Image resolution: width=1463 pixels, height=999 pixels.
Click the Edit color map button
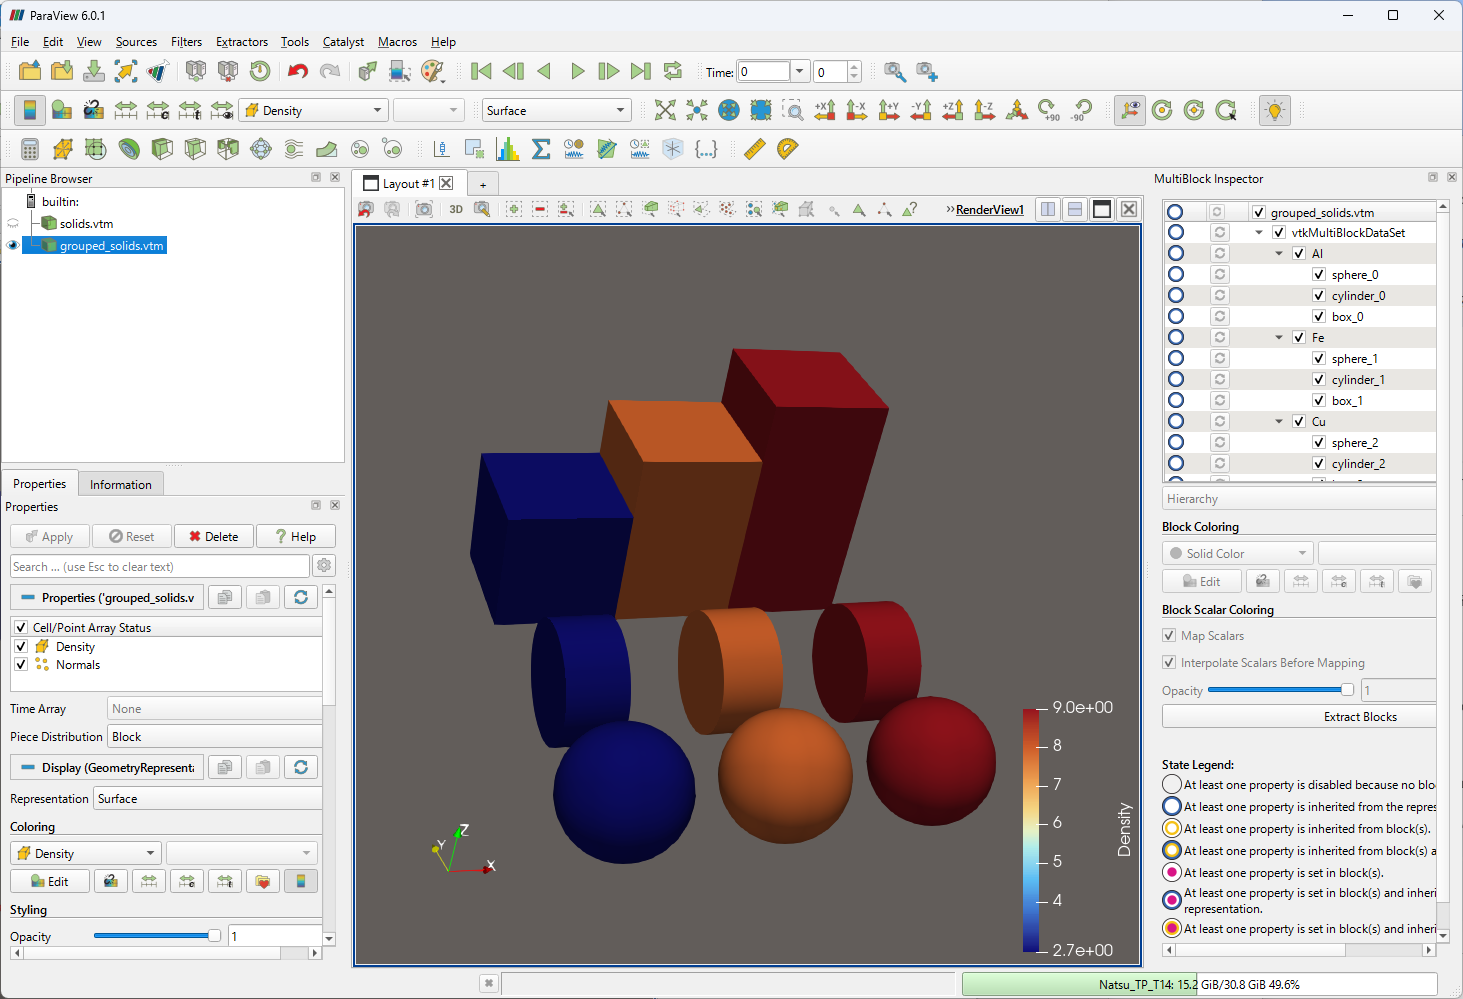(x=50, y=881)
